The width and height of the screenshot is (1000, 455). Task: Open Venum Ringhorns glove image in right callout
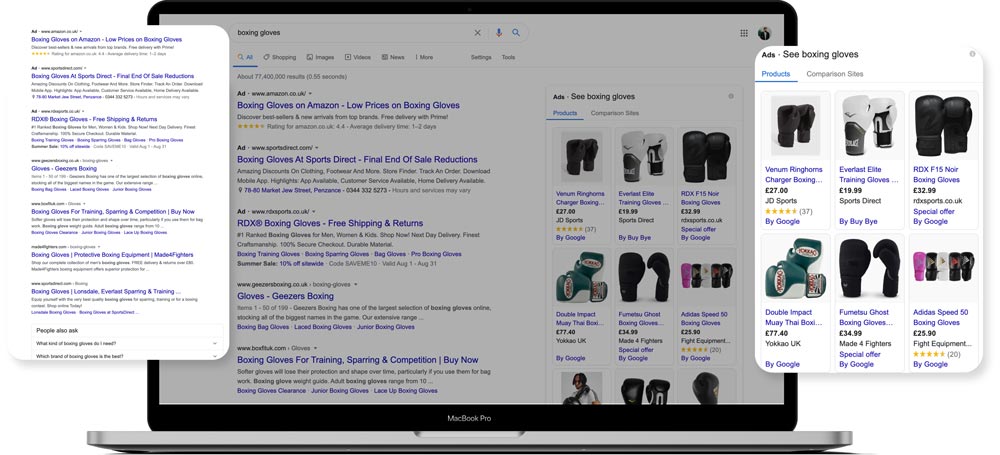click(795, 125)
